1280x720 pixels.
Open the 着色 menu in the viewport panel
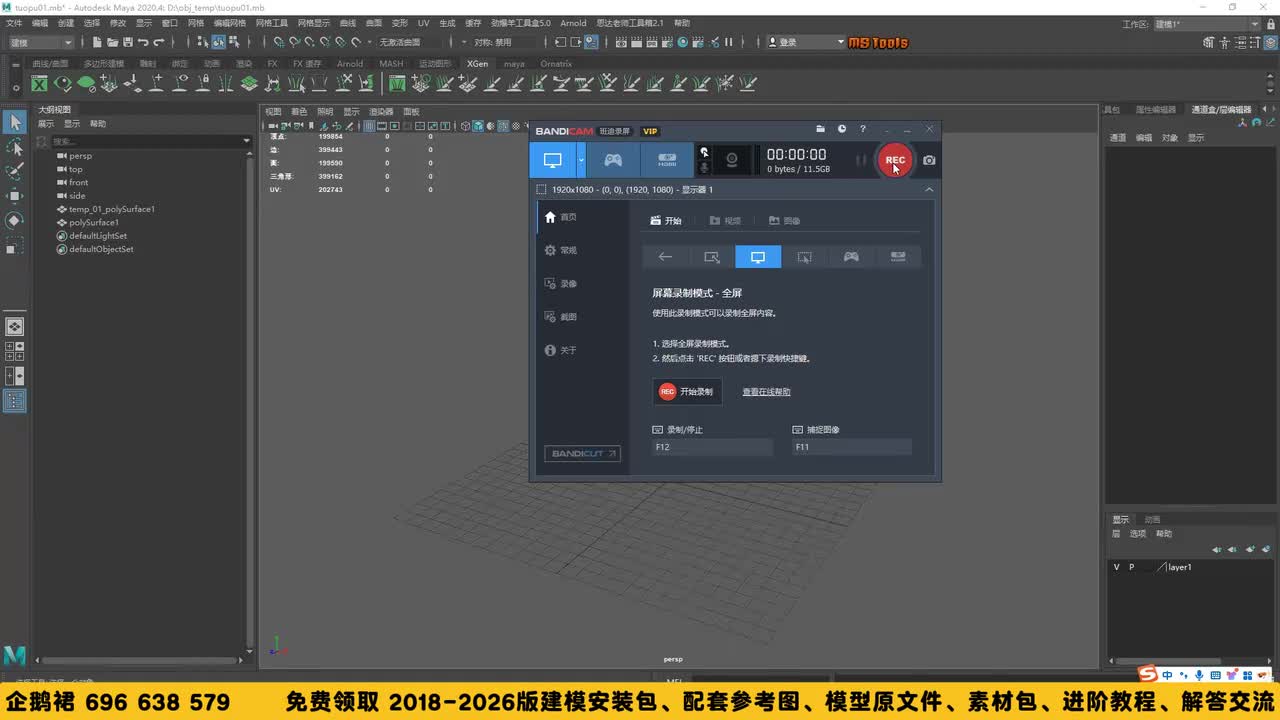[x=299, y=112]
